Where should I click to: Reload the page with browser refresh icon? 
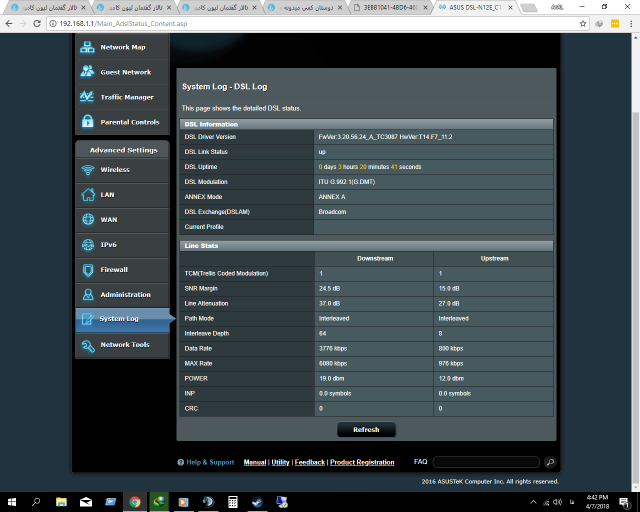(37, 24)
